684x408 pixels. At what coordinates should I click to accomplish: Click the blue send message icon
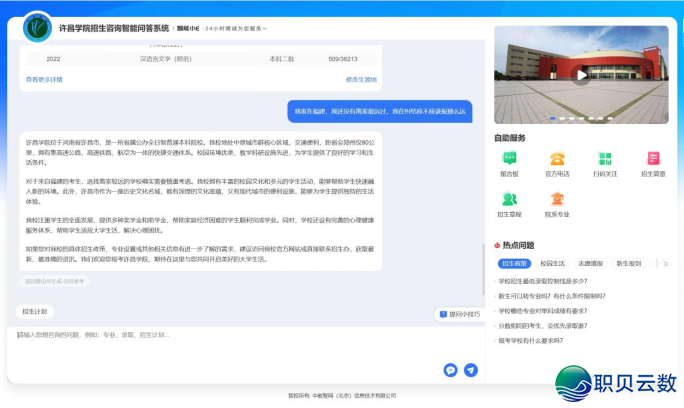(x=470, y=369)
